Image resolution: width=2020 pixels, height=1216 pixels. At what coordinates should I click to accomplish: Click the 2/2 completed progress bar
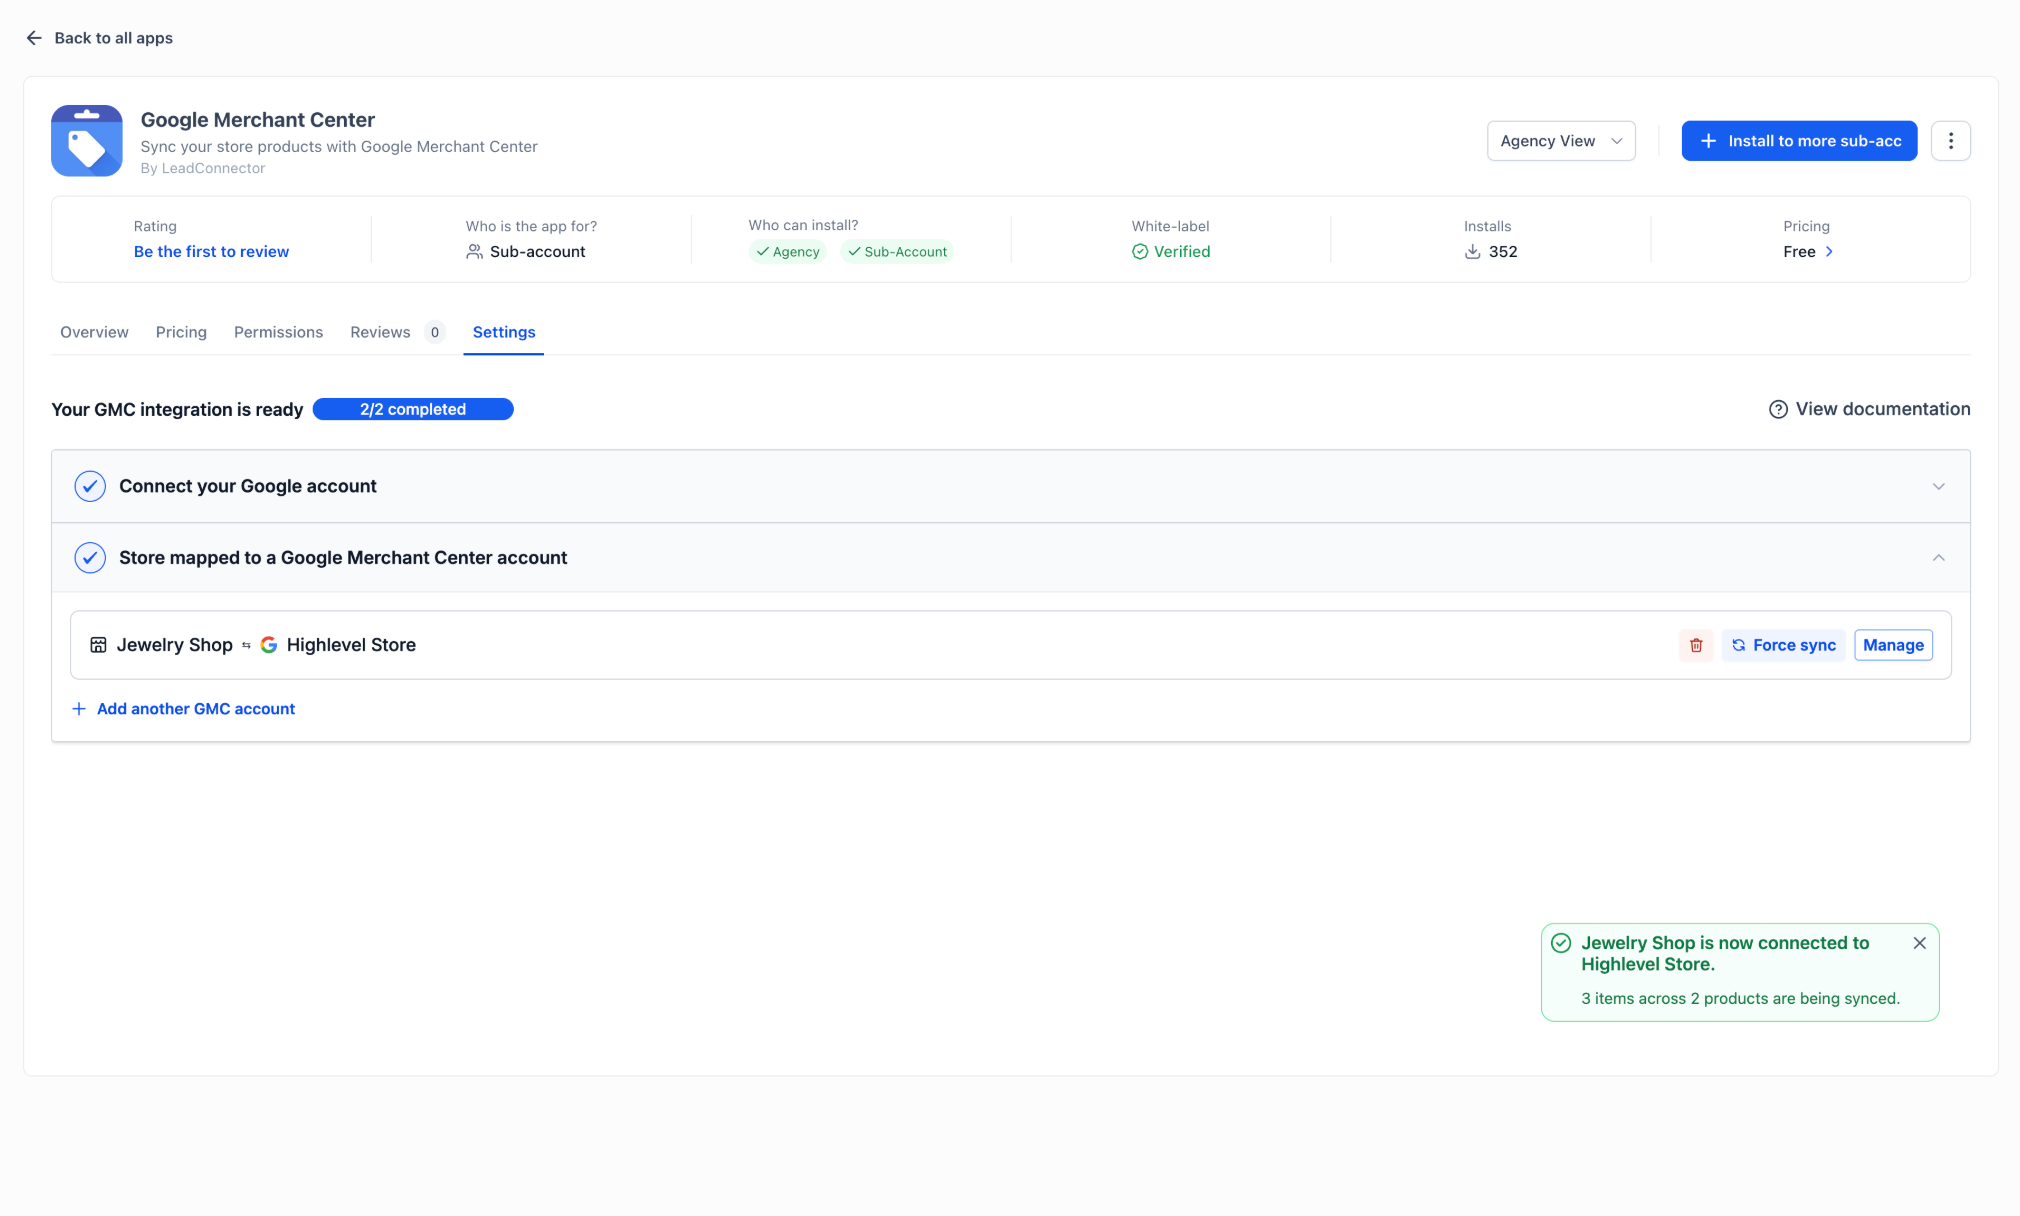[x=413, y=409]
